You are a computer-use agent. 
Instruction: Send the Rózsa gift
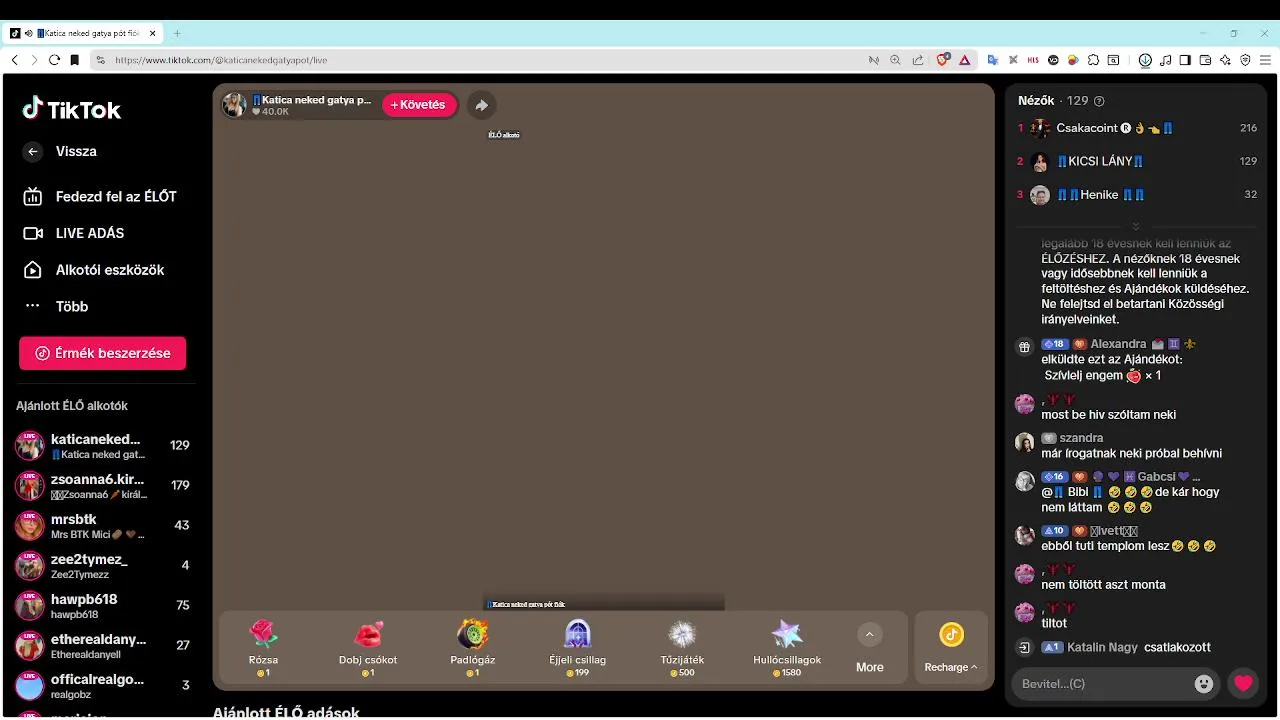click(x=263, y=648)
